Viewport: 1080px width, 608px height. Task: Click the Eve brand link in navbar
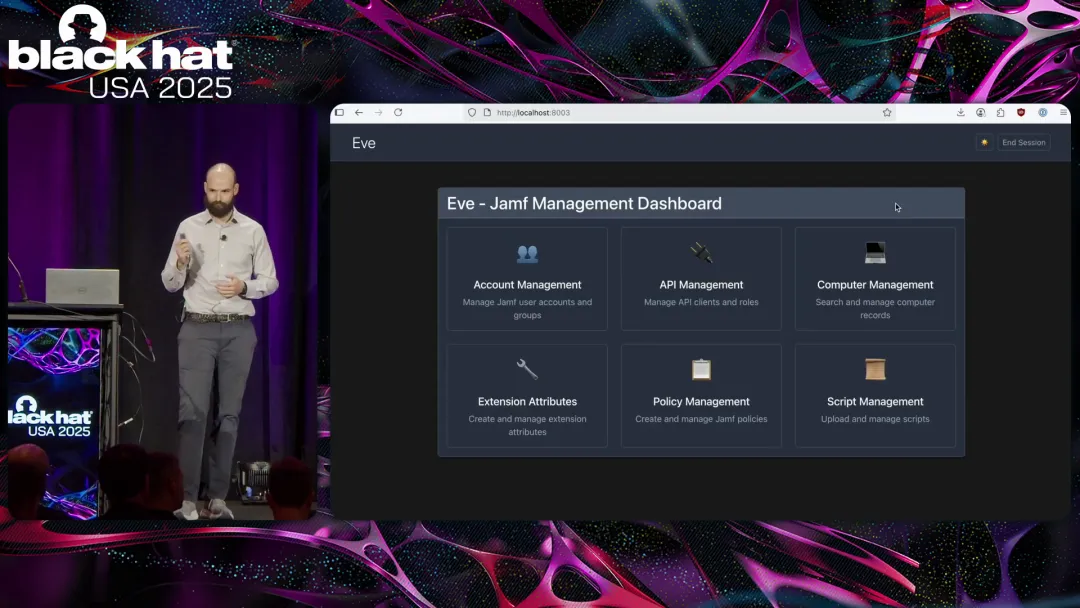[364, 143]
